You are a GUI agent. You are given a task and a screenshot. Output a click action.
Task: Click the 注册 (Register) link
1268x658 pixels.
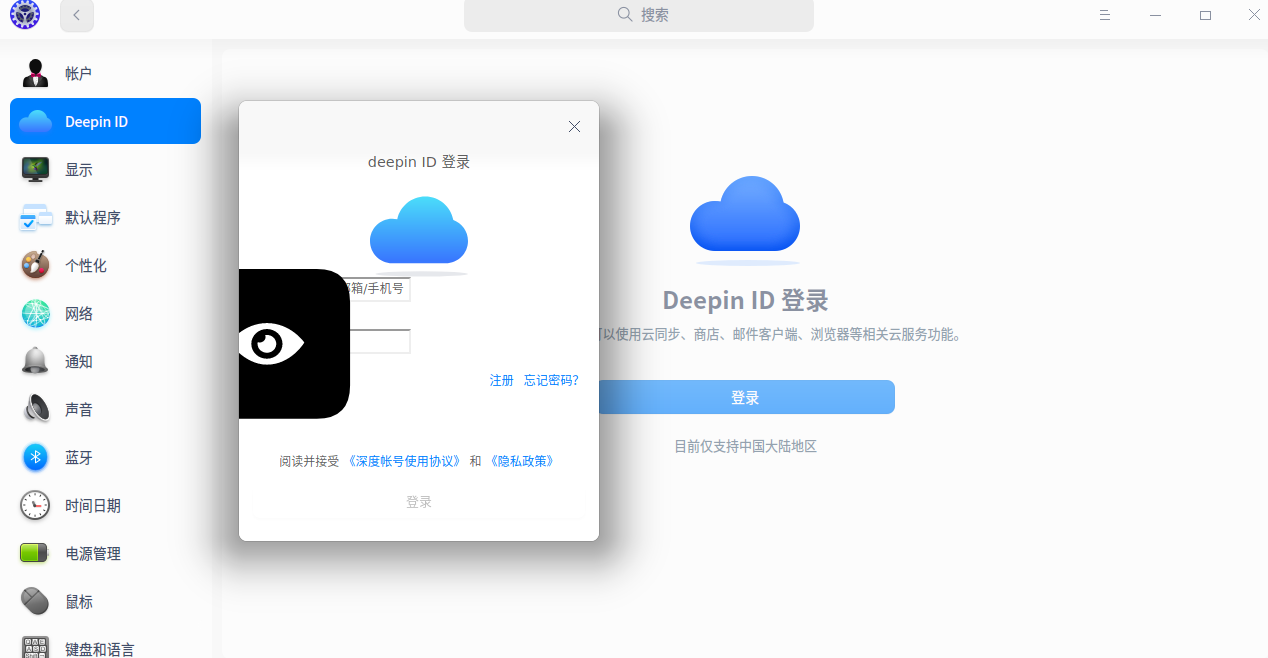click(501, 380)
